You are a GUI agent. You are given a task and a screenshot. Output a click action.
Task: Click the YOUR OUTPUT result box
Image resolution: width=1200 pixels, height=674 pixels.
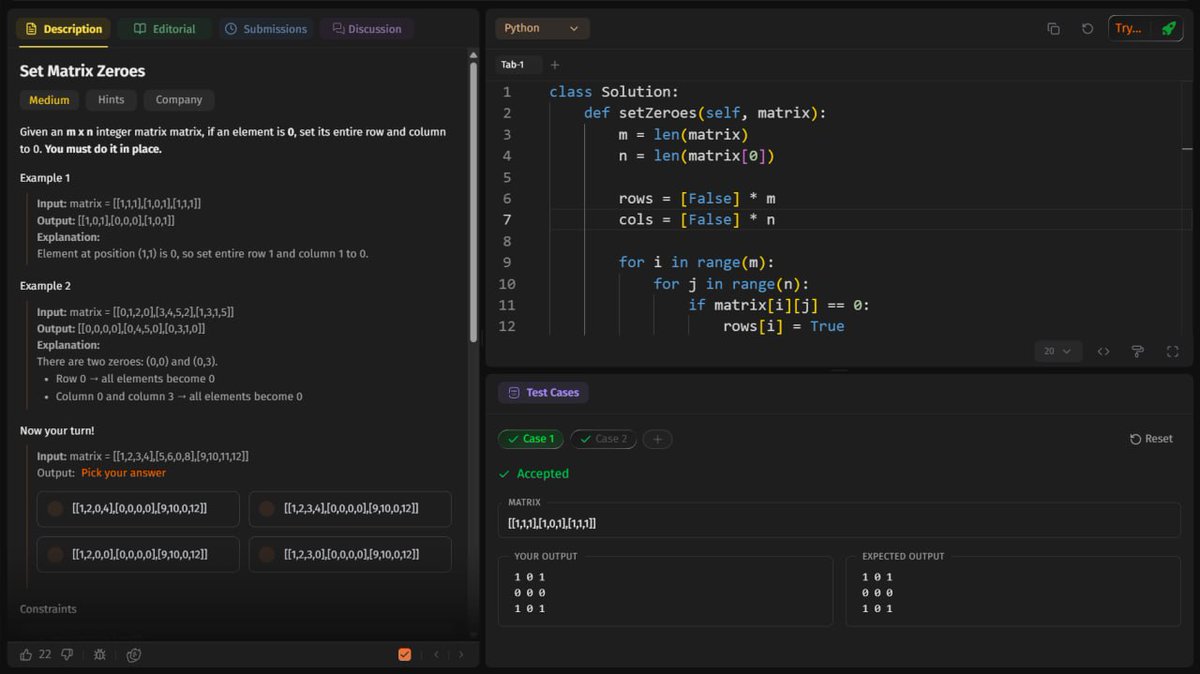666,592
